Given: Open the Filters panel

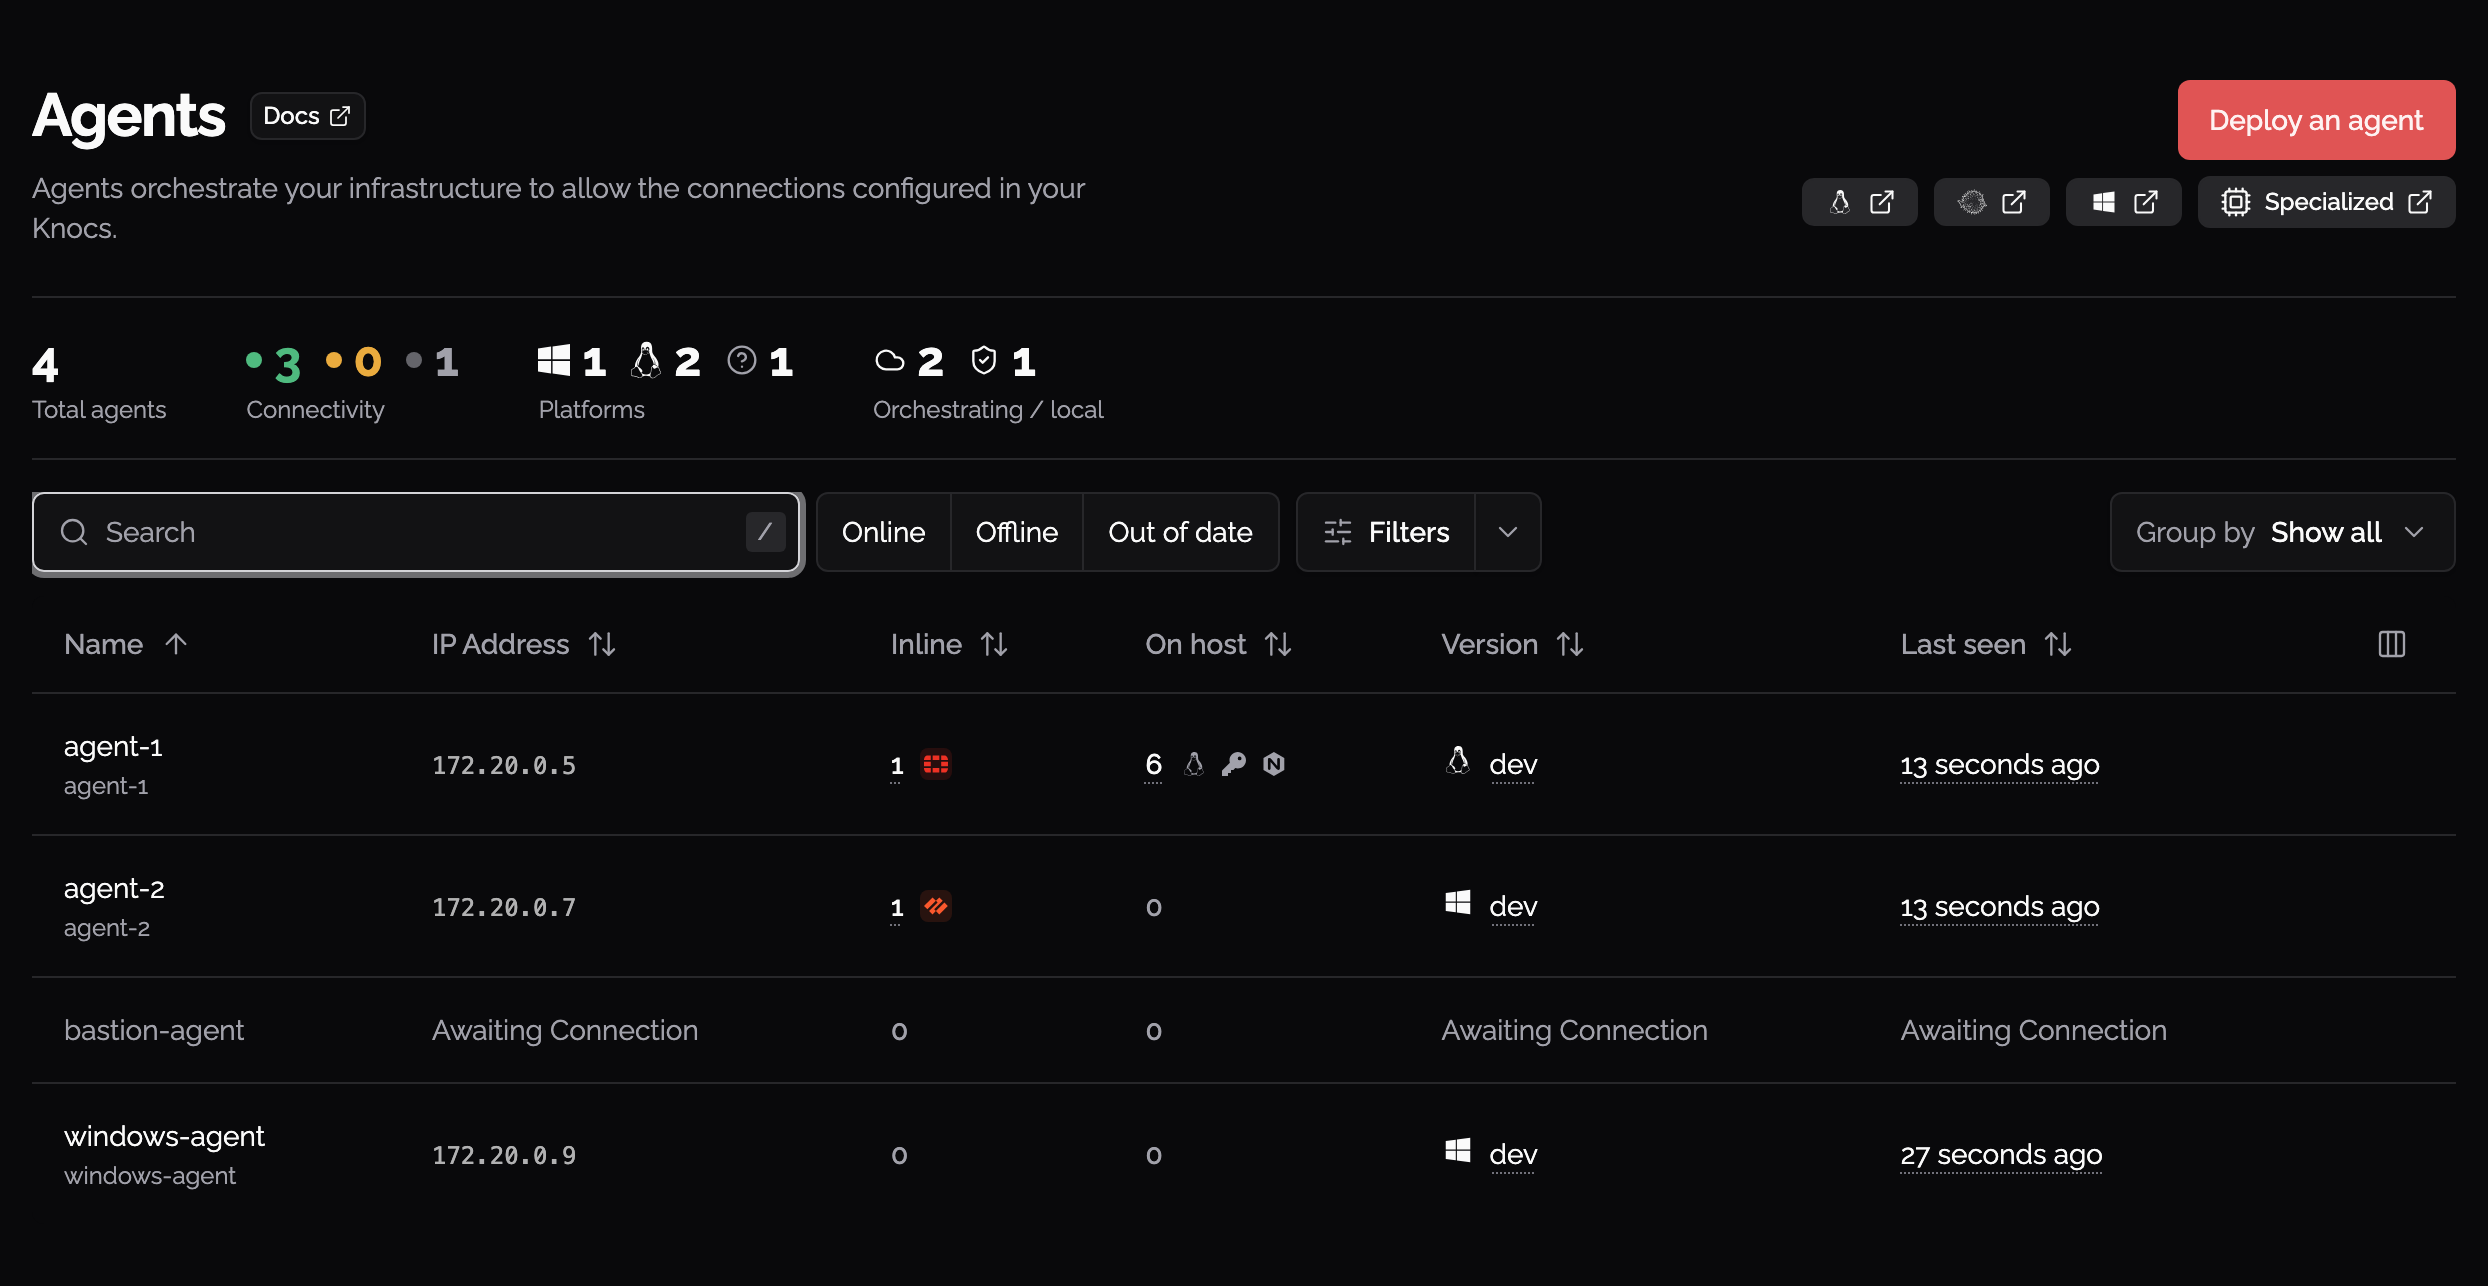Looking at the screenshot, I should (1386, 532).
